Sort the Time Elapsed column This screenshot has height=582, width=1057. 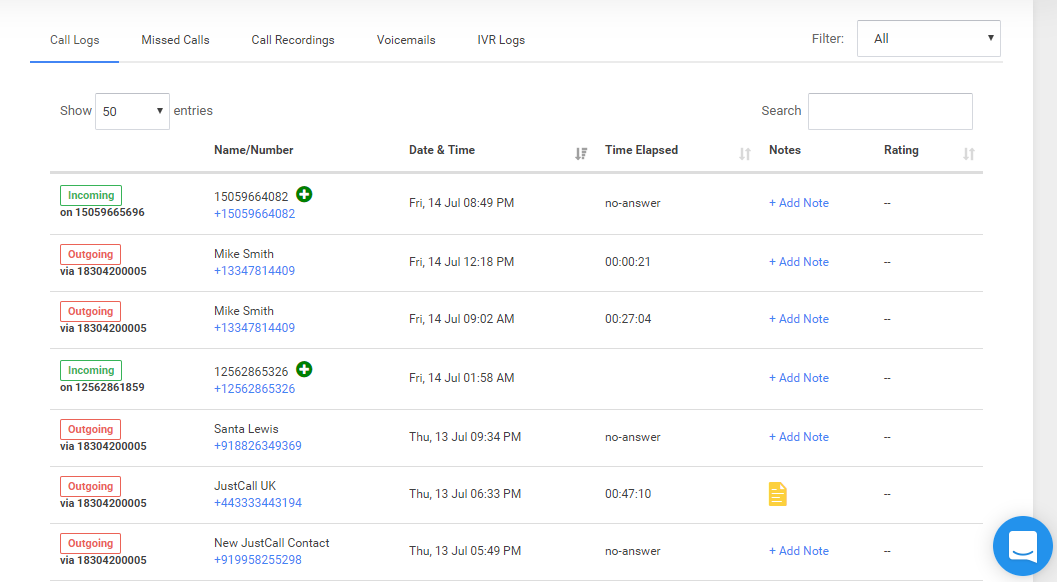(744, 153)
